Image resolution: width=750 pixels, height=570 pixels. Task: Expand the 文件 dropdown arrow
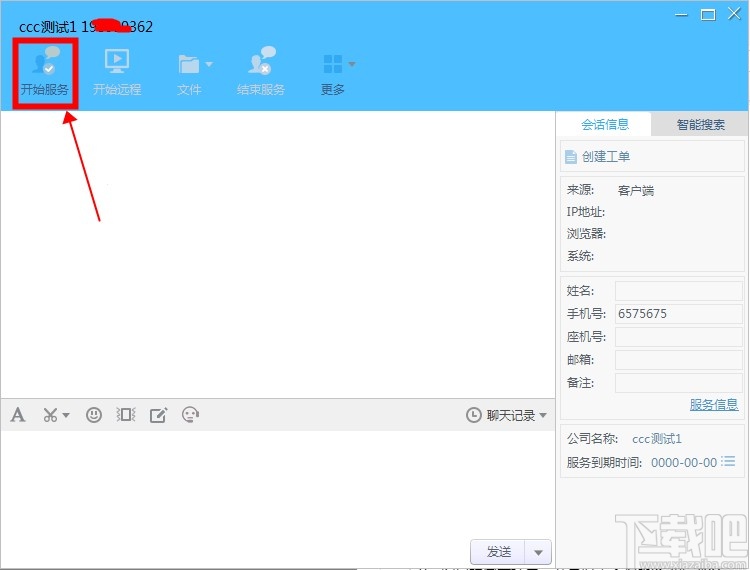click(x=209, y=64)
